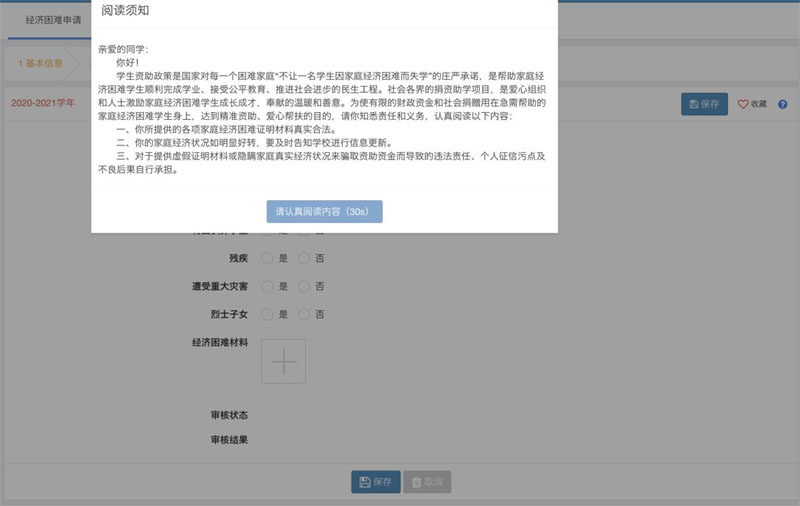This screenshot has height=506, width=800.
Task: Open the blue question mark help icon
Action: (x=782, y=104)
